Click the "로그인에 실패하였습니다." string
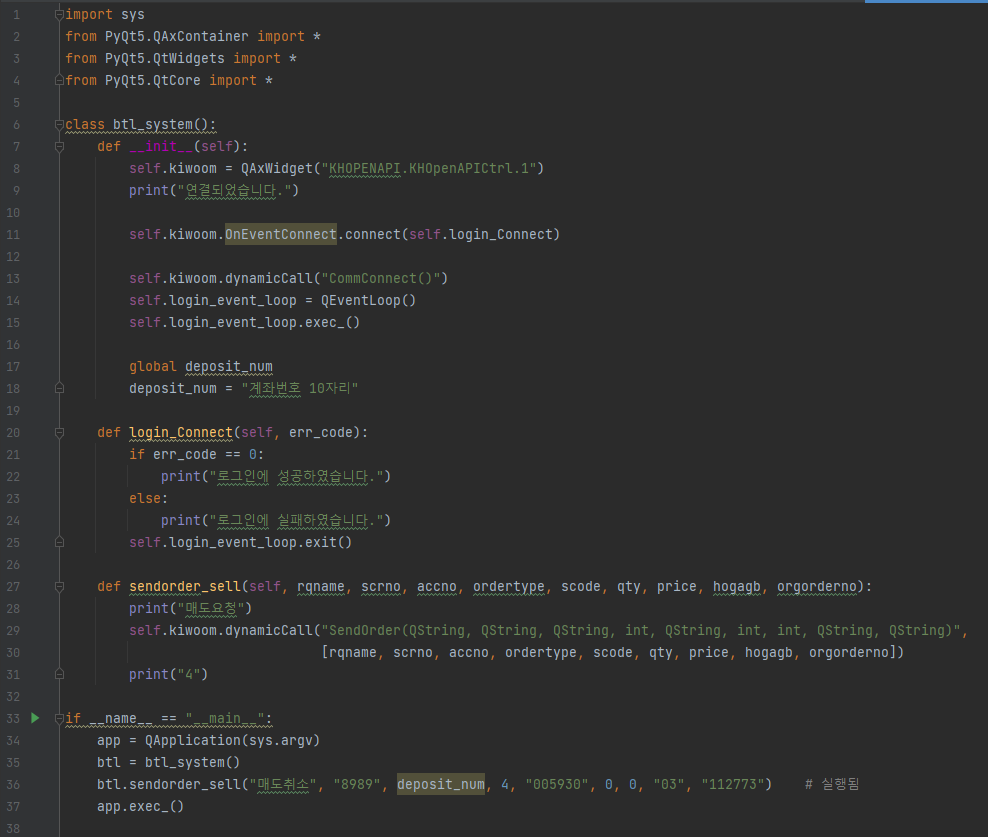Screen dimensions: 988x837 coord(296,520)
